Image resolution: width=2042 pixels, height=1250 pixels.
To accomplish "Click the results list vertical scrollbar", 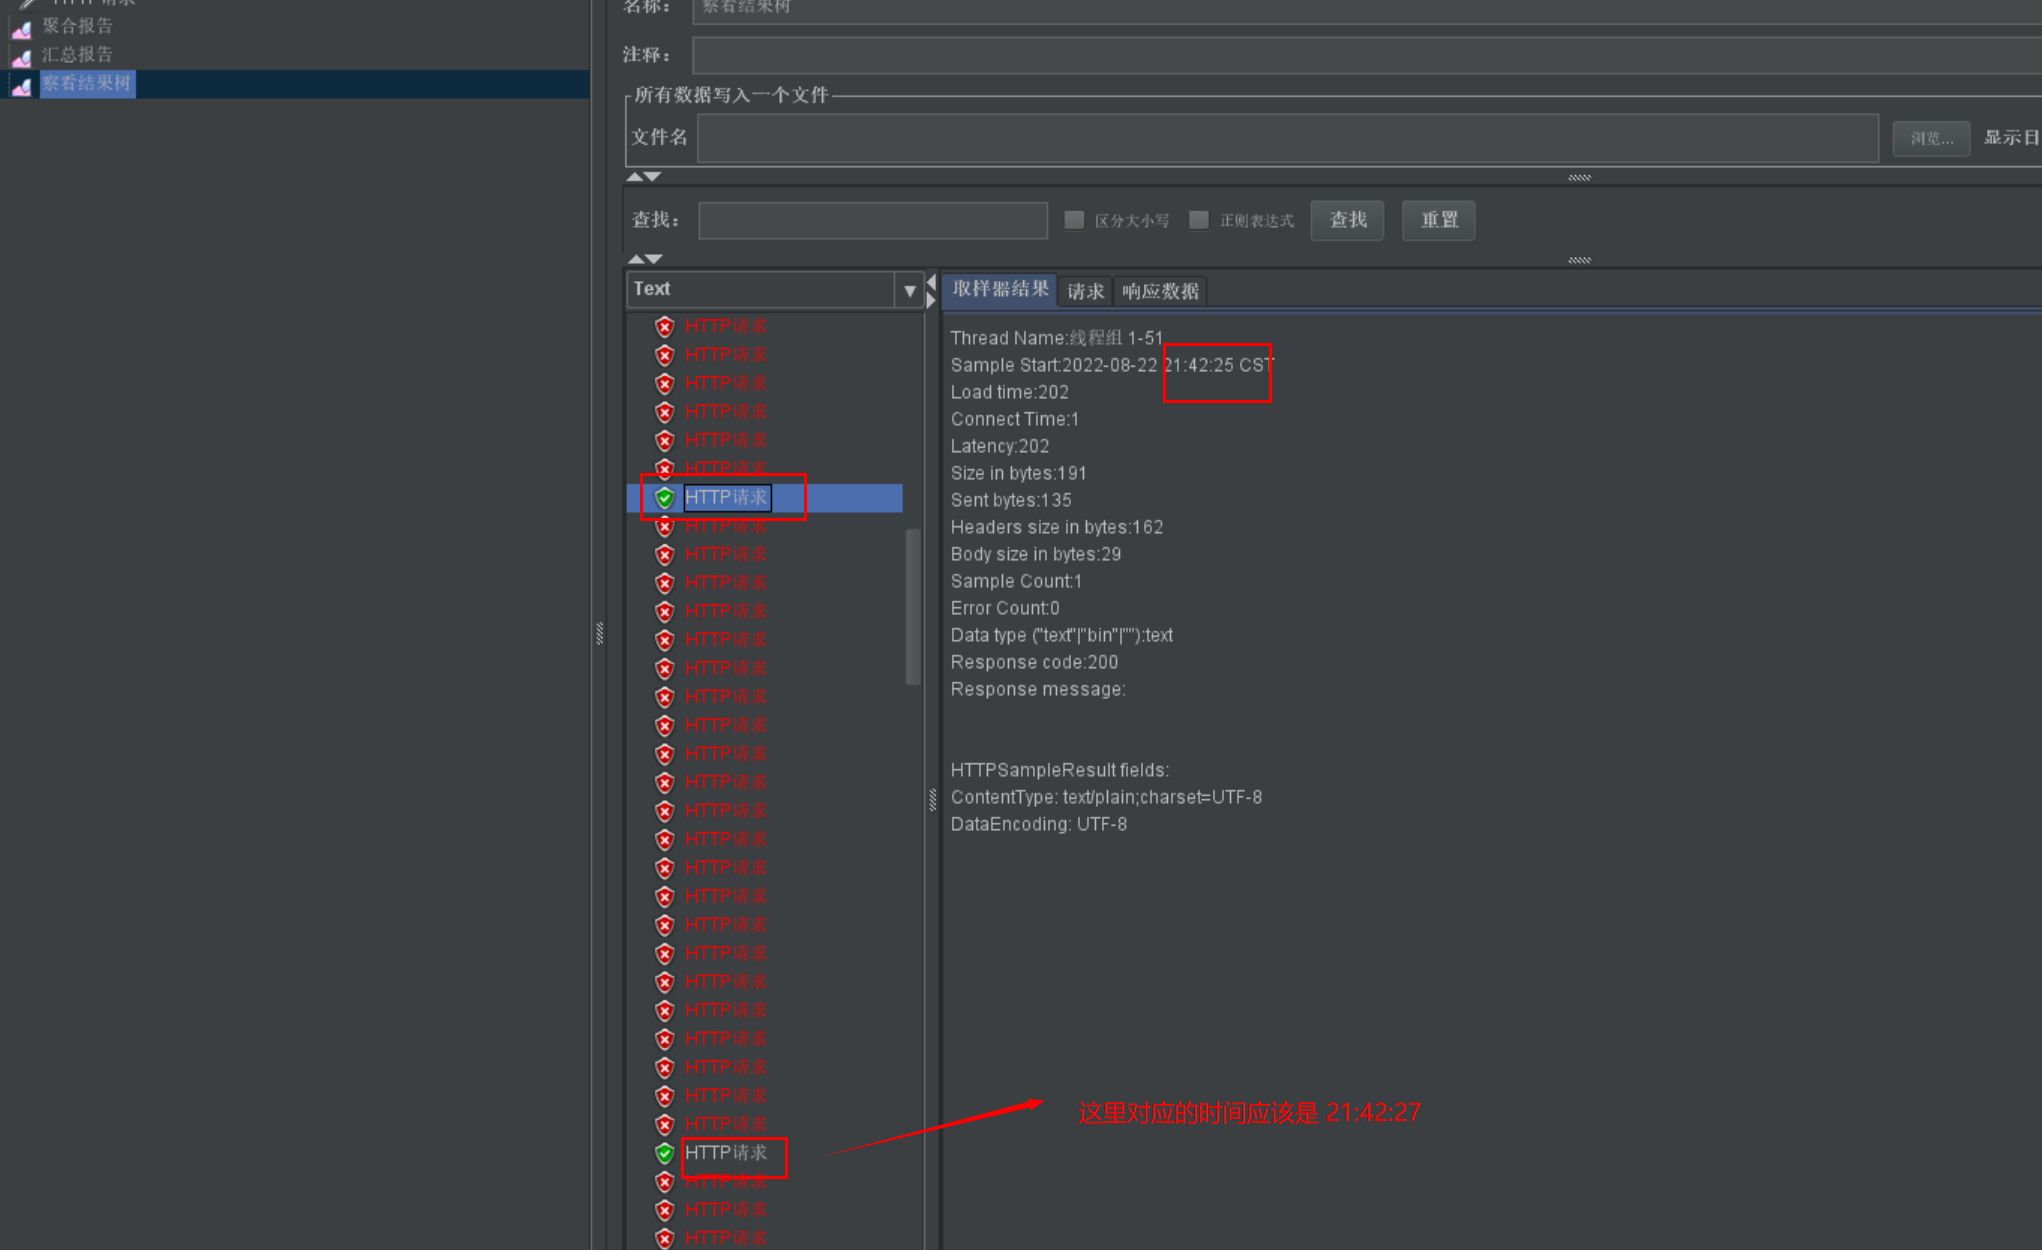I will coord(912,606).
